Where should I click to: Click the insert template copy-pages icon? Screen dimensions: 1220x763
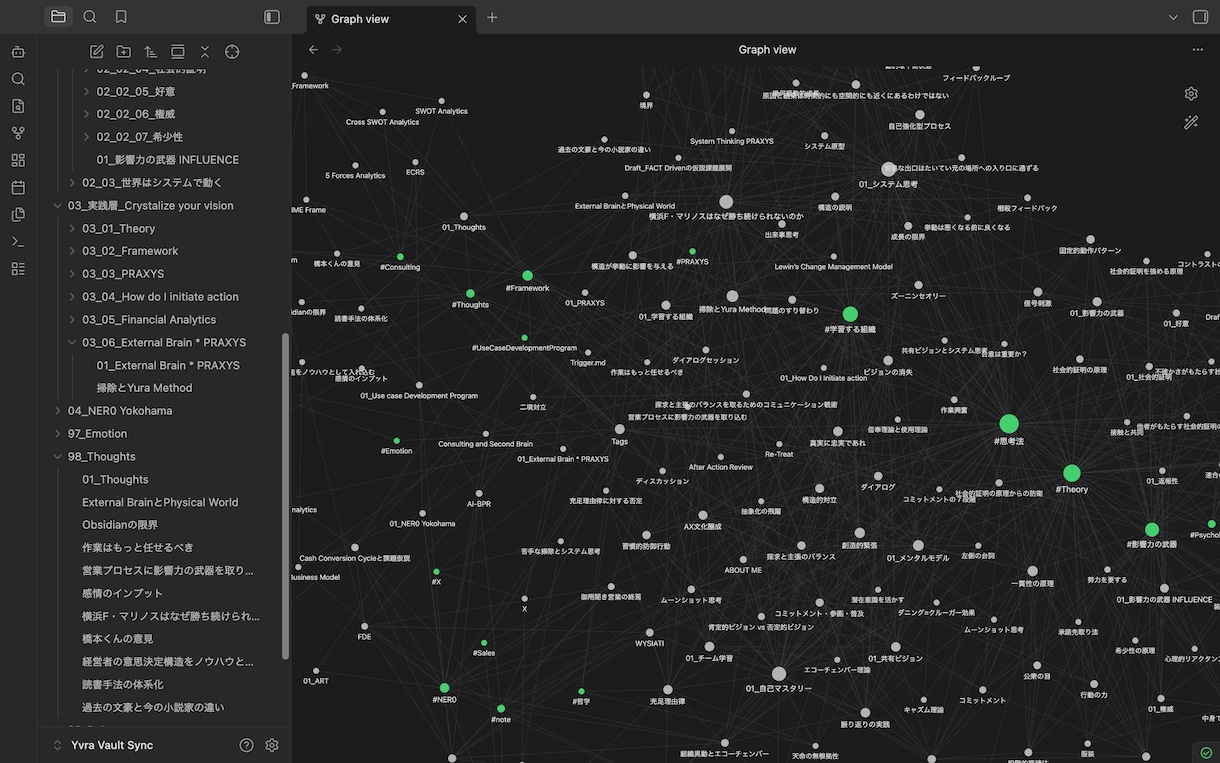[18, 214]
